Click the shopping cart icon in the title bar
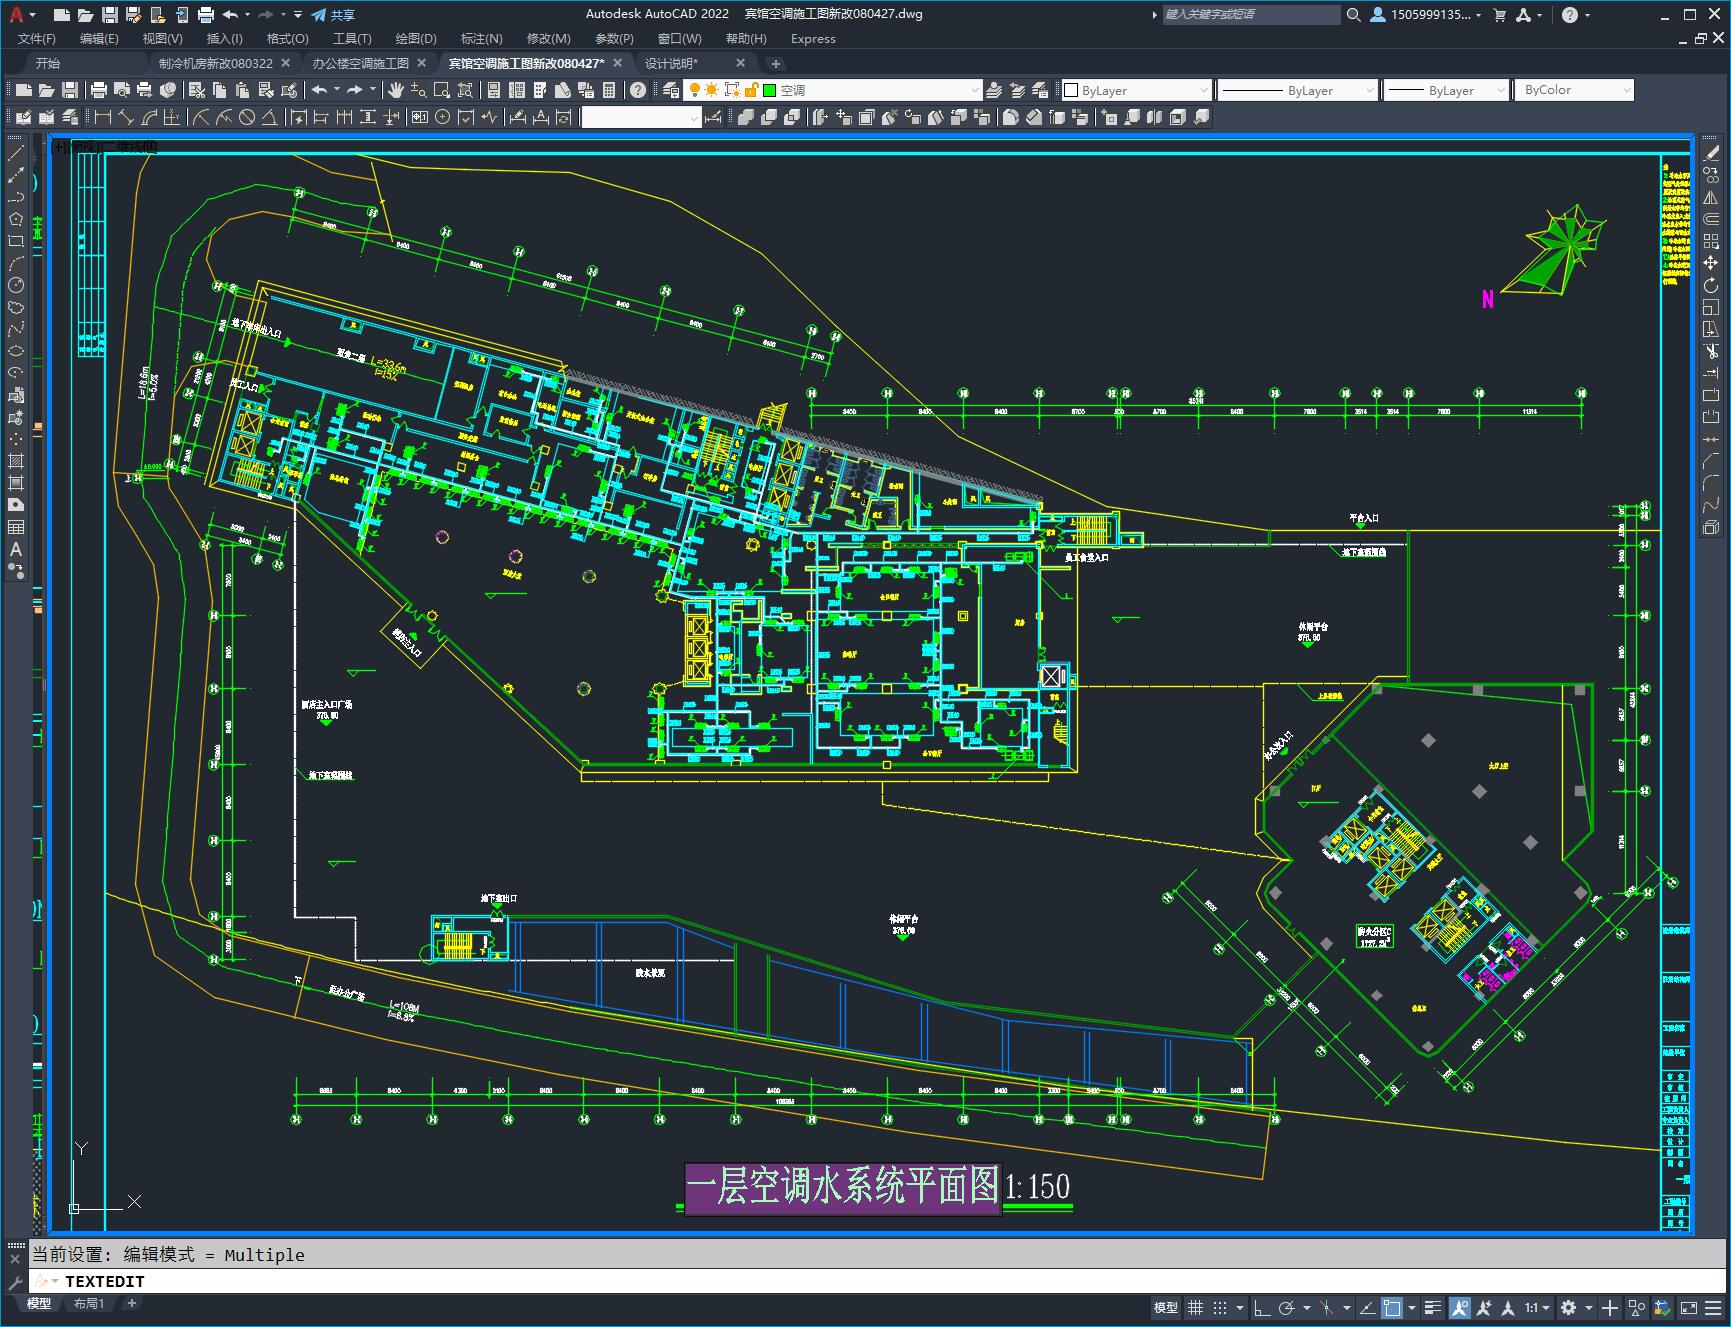The width and height of the screenshot is (1731, 1327). click(x=1499, y=14)
